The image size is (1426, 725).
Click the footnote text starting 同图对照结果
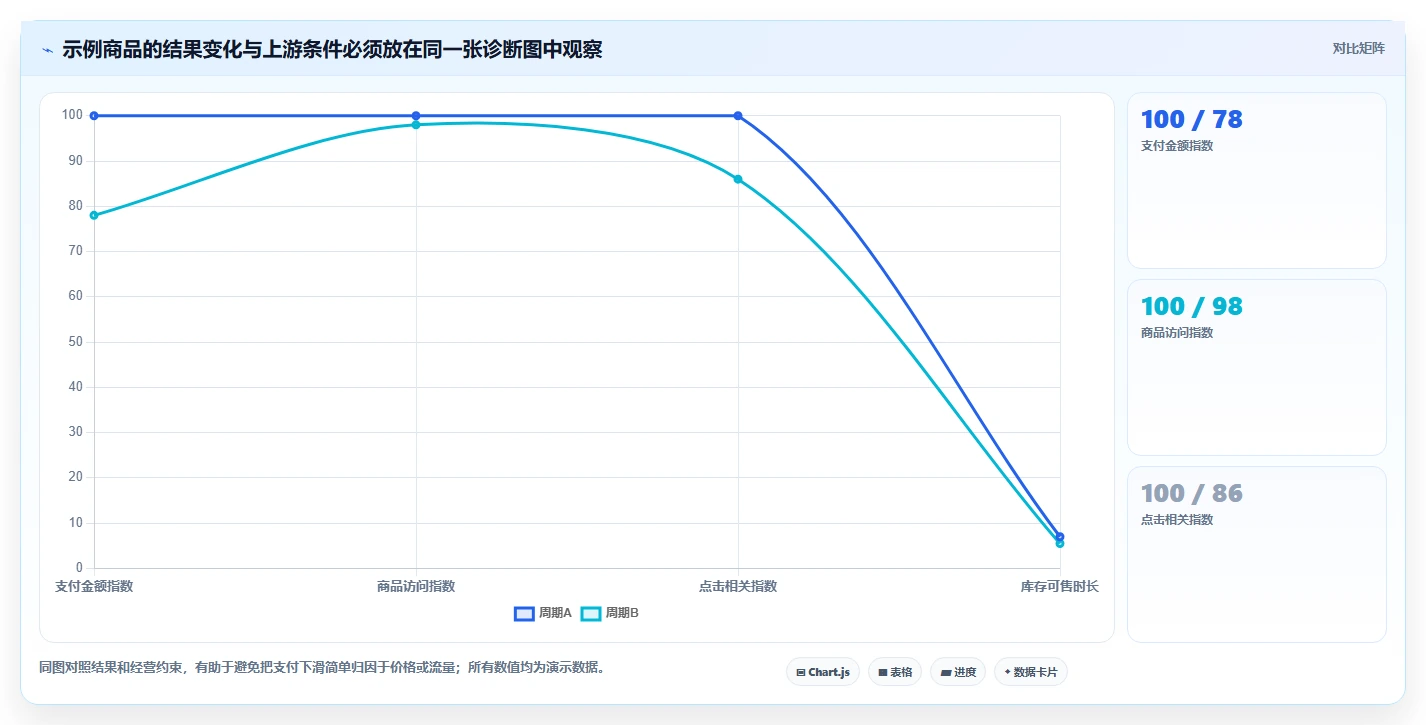(321, 667)
